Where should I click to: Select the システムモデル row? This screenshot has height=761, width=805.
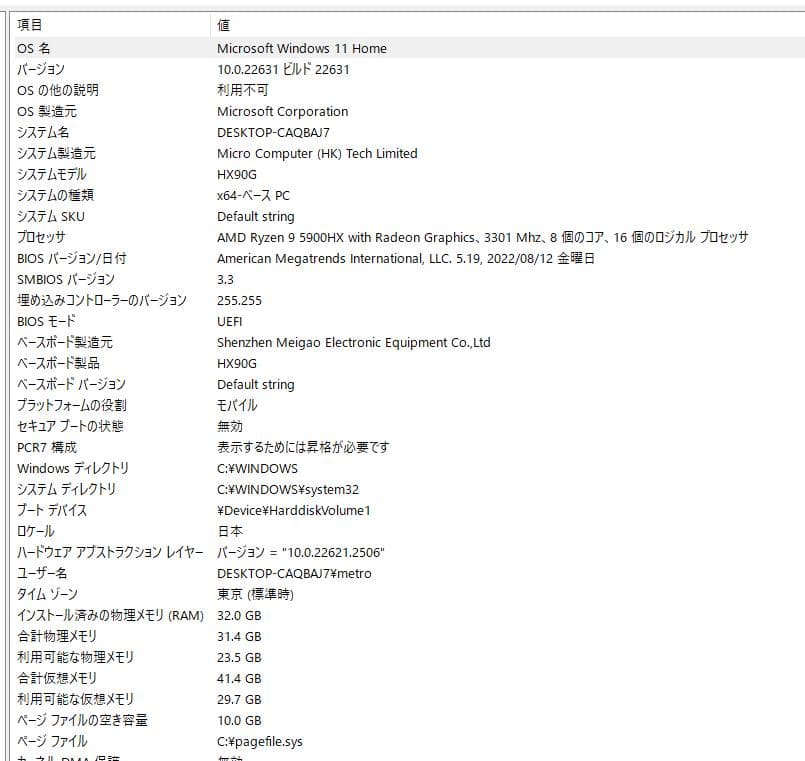point(50,174)
